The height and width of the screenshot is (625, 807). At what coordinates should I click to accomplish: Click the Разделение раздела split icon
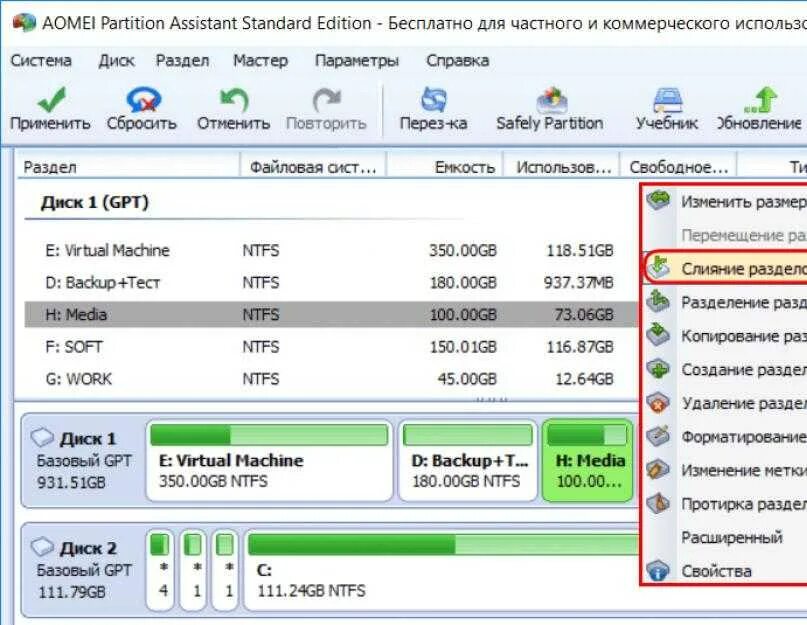(658, 301)
